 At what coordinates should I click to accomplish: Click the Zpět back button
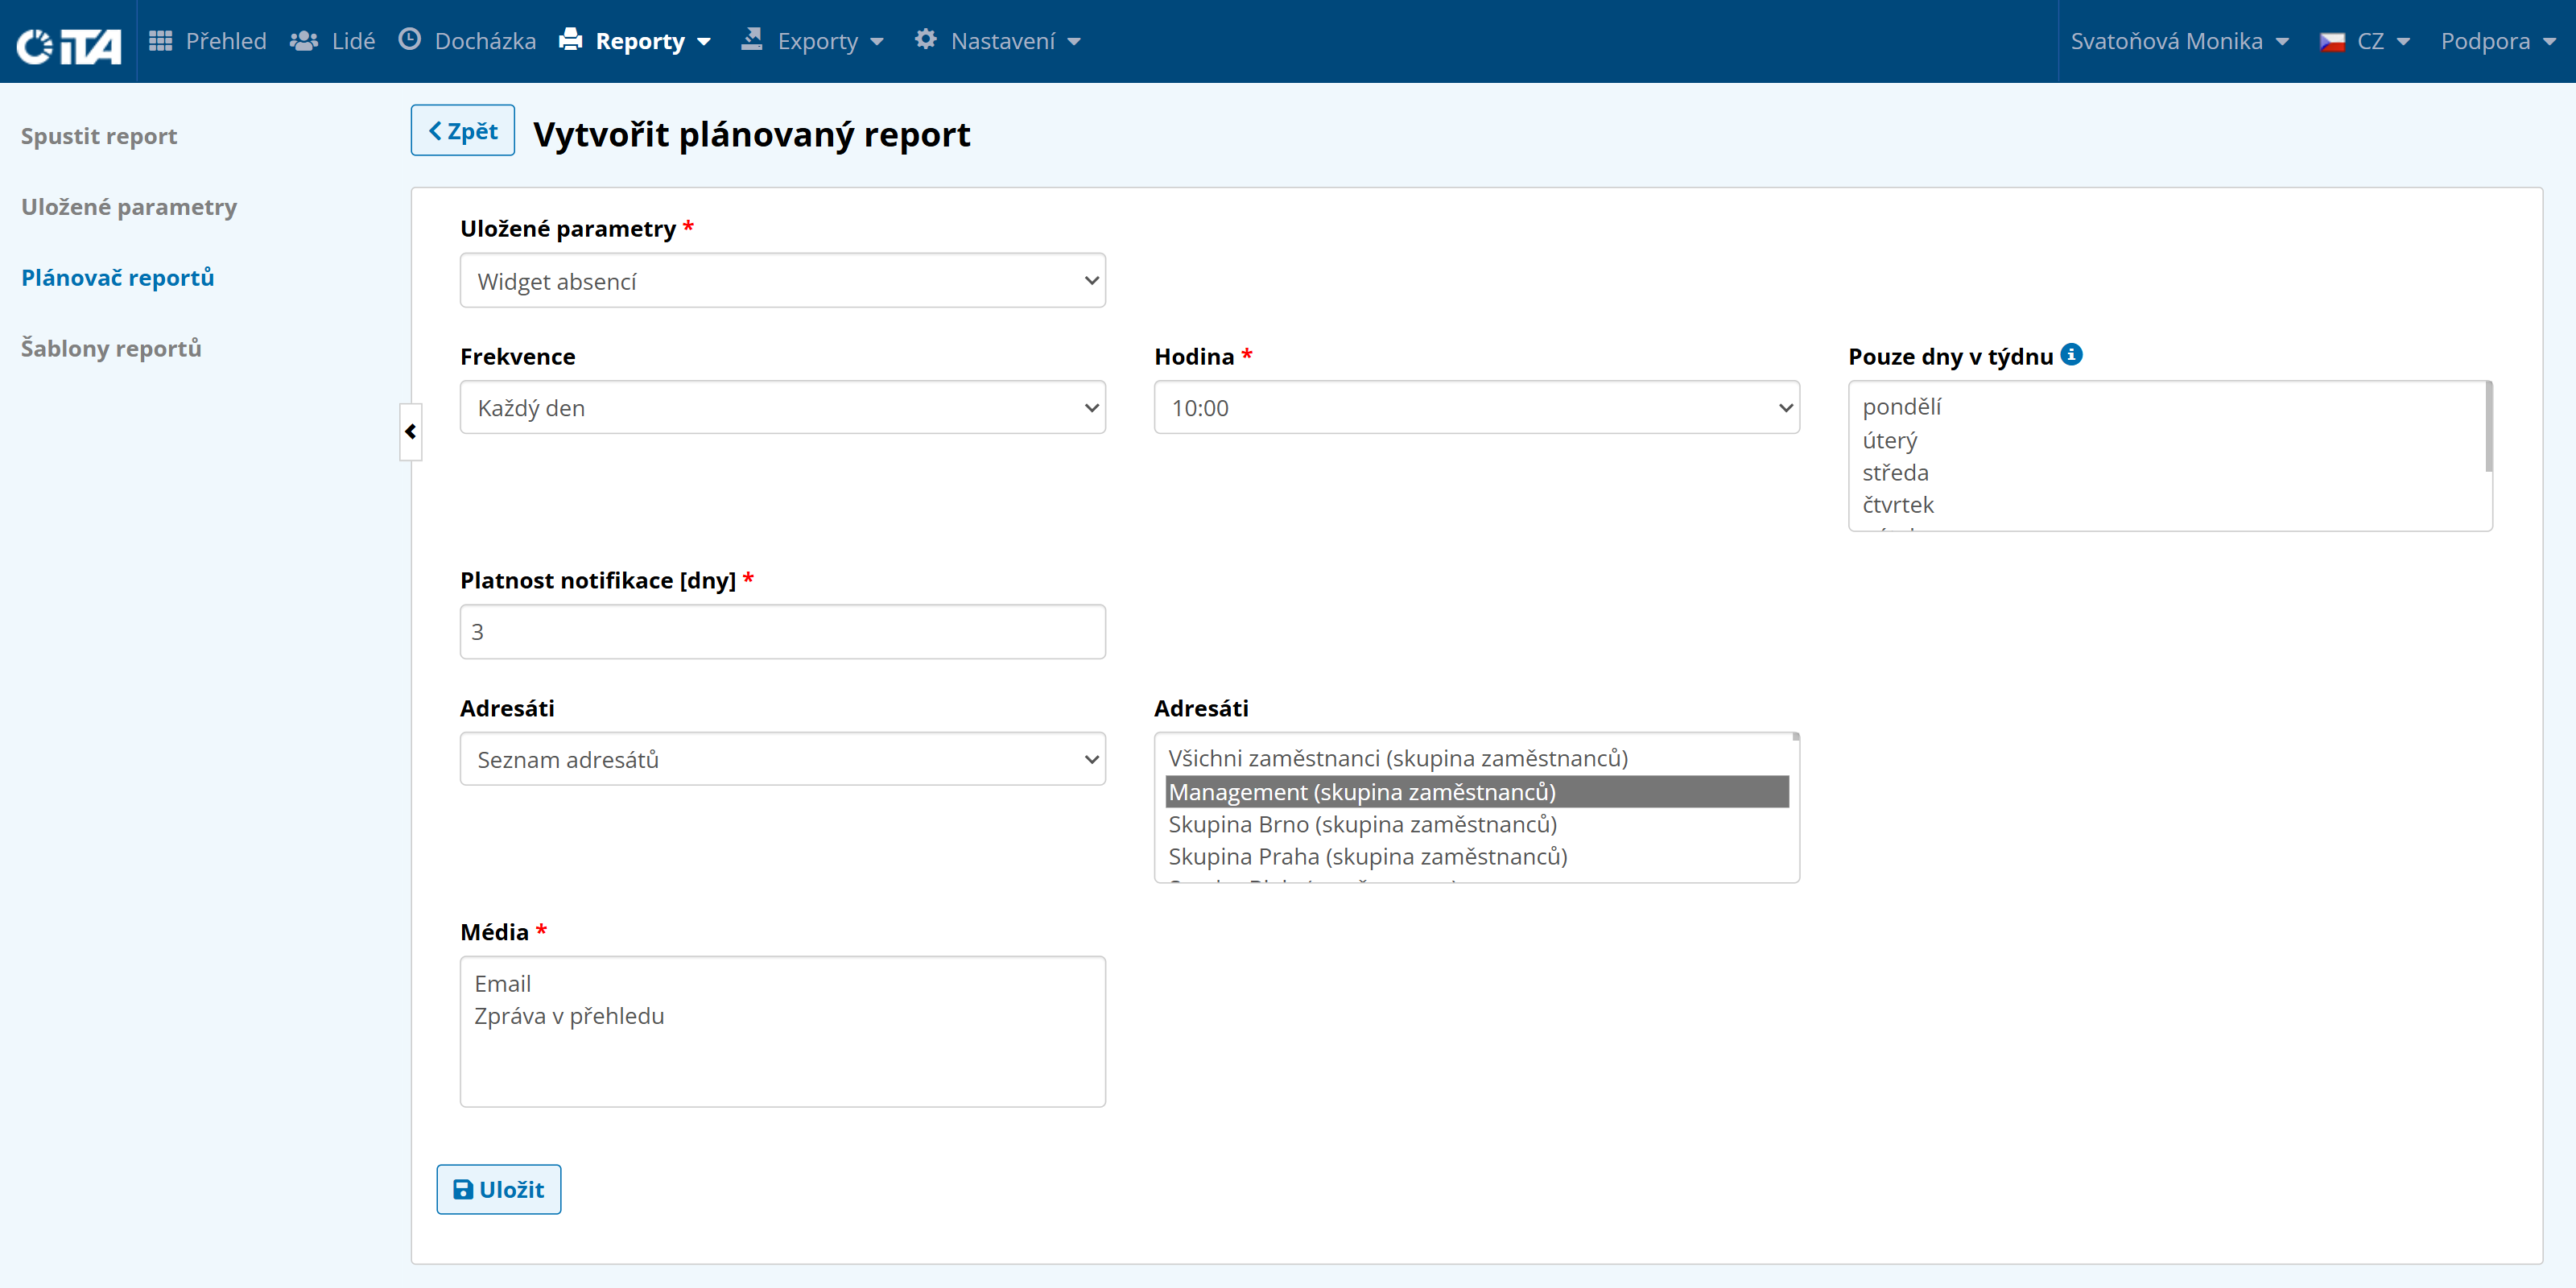coord(463,131)
